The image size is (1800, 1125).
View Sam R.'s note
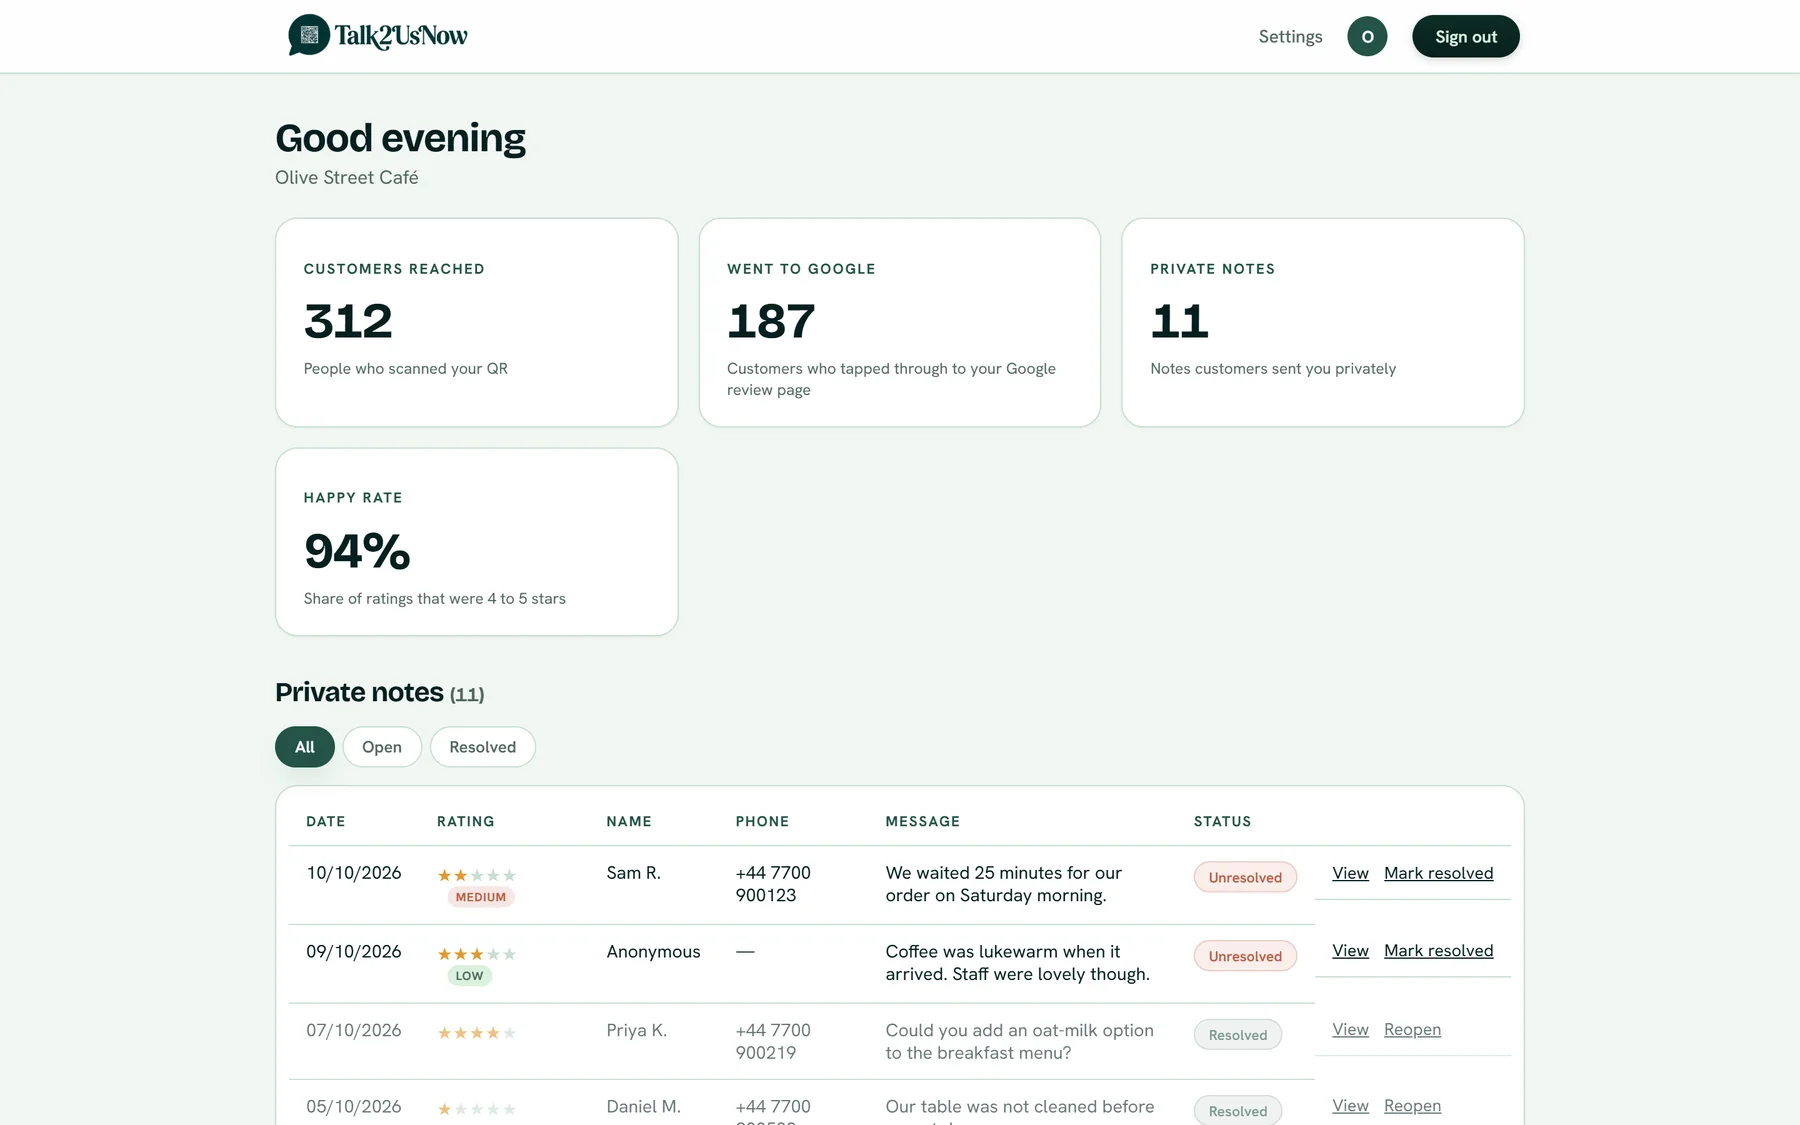point(1350,873)
